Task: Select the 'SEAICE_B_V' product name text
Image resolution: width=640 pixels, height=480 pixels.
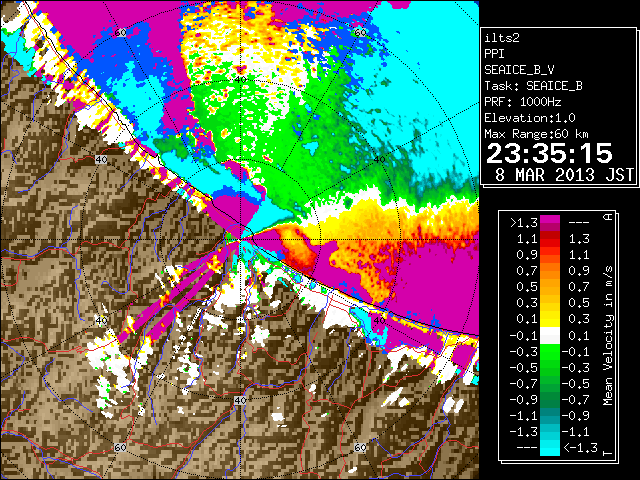Action: (x=519, y=70)
